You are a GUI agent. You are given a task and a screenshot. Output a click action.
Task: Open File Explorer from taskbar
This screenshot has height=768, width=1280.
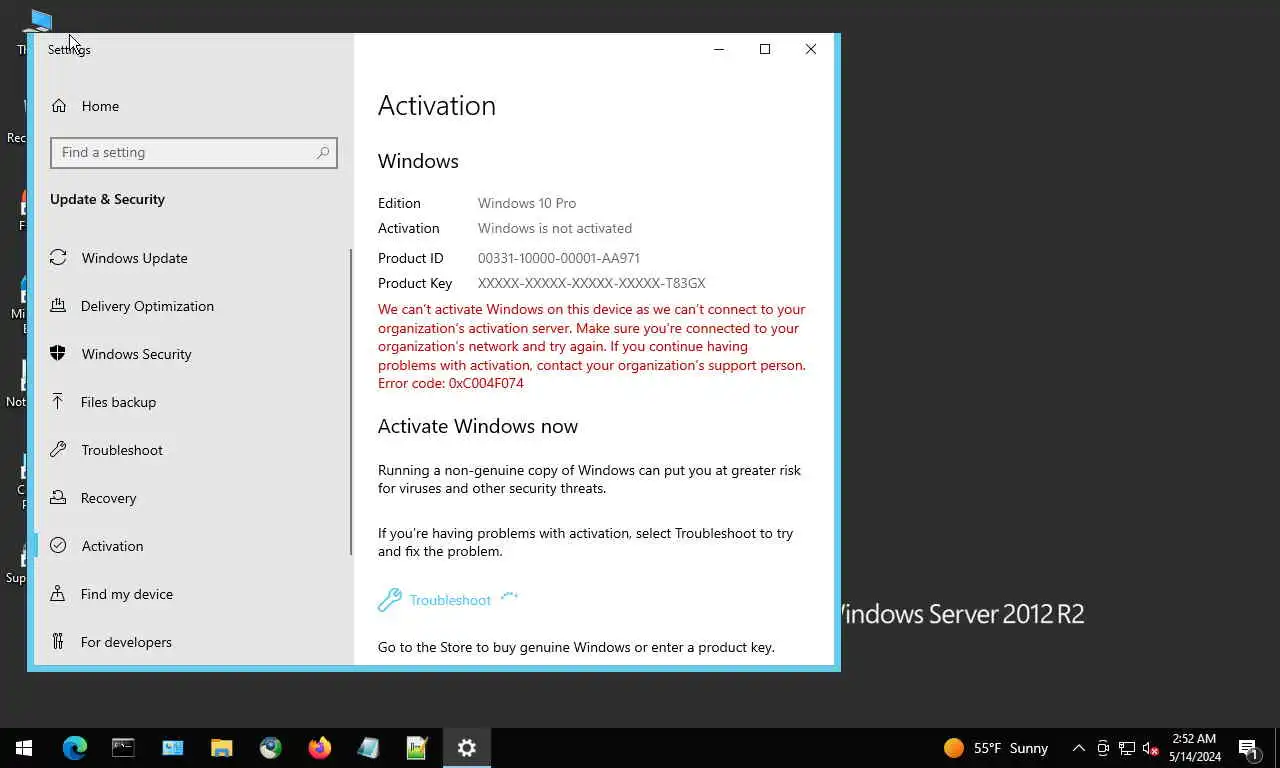[x=221, y=748]
